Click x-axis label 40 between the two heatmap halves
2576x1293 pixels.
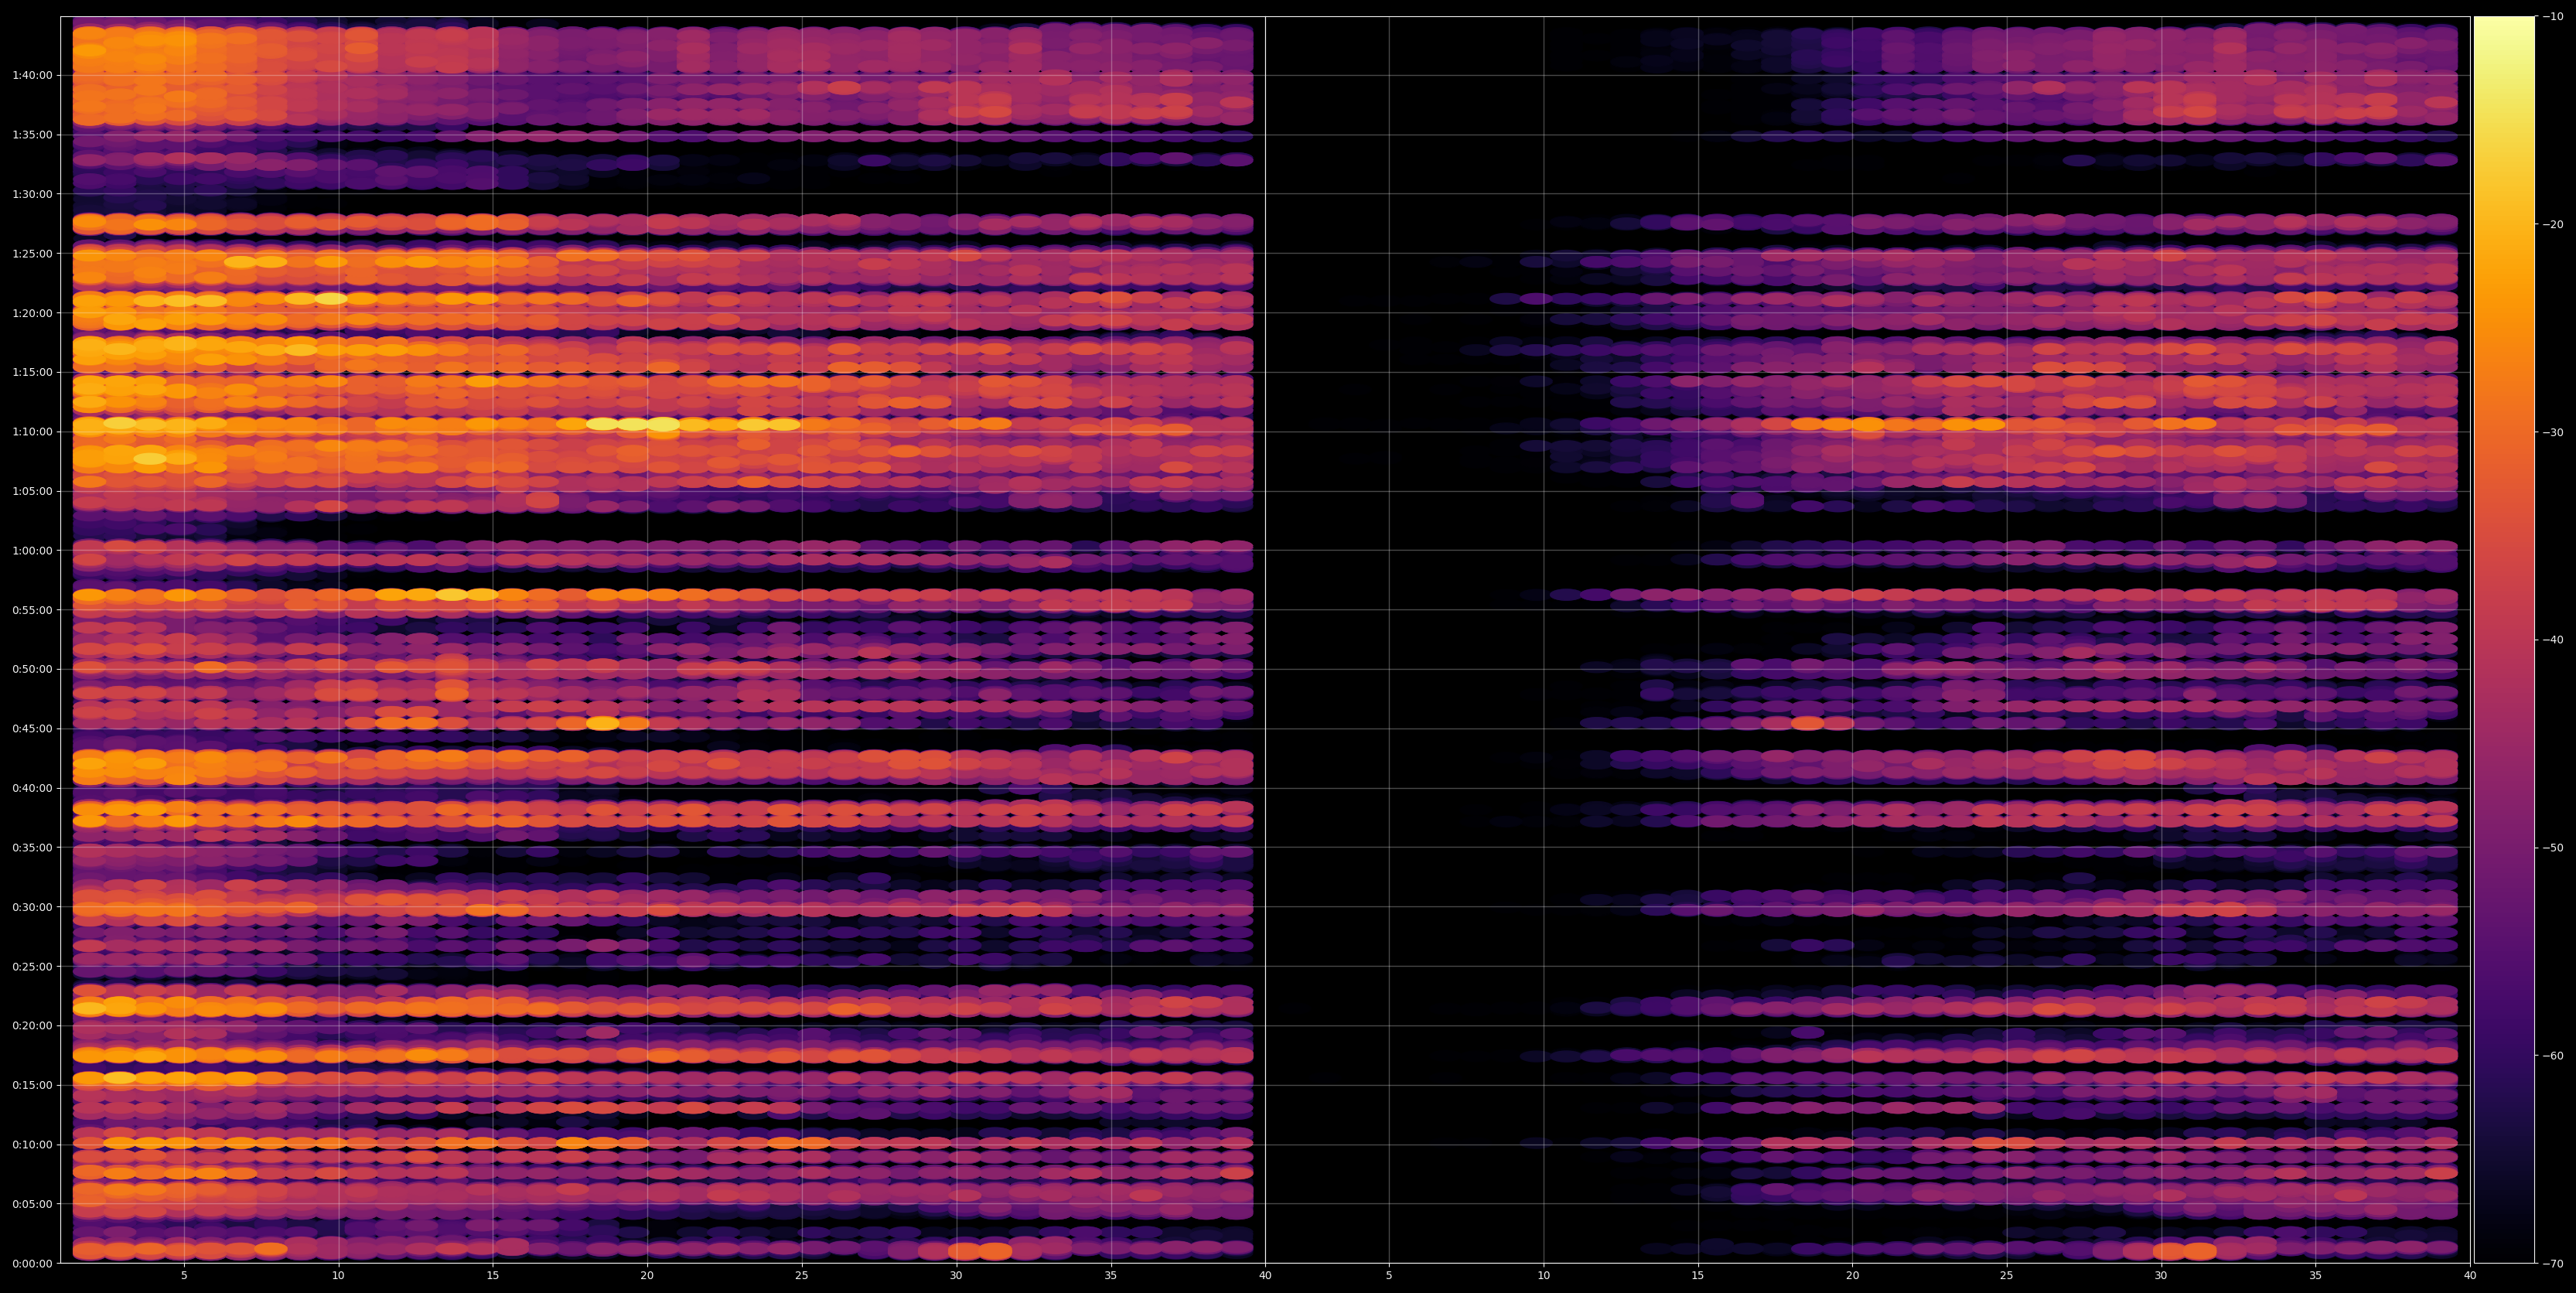click(1265, 1276)
